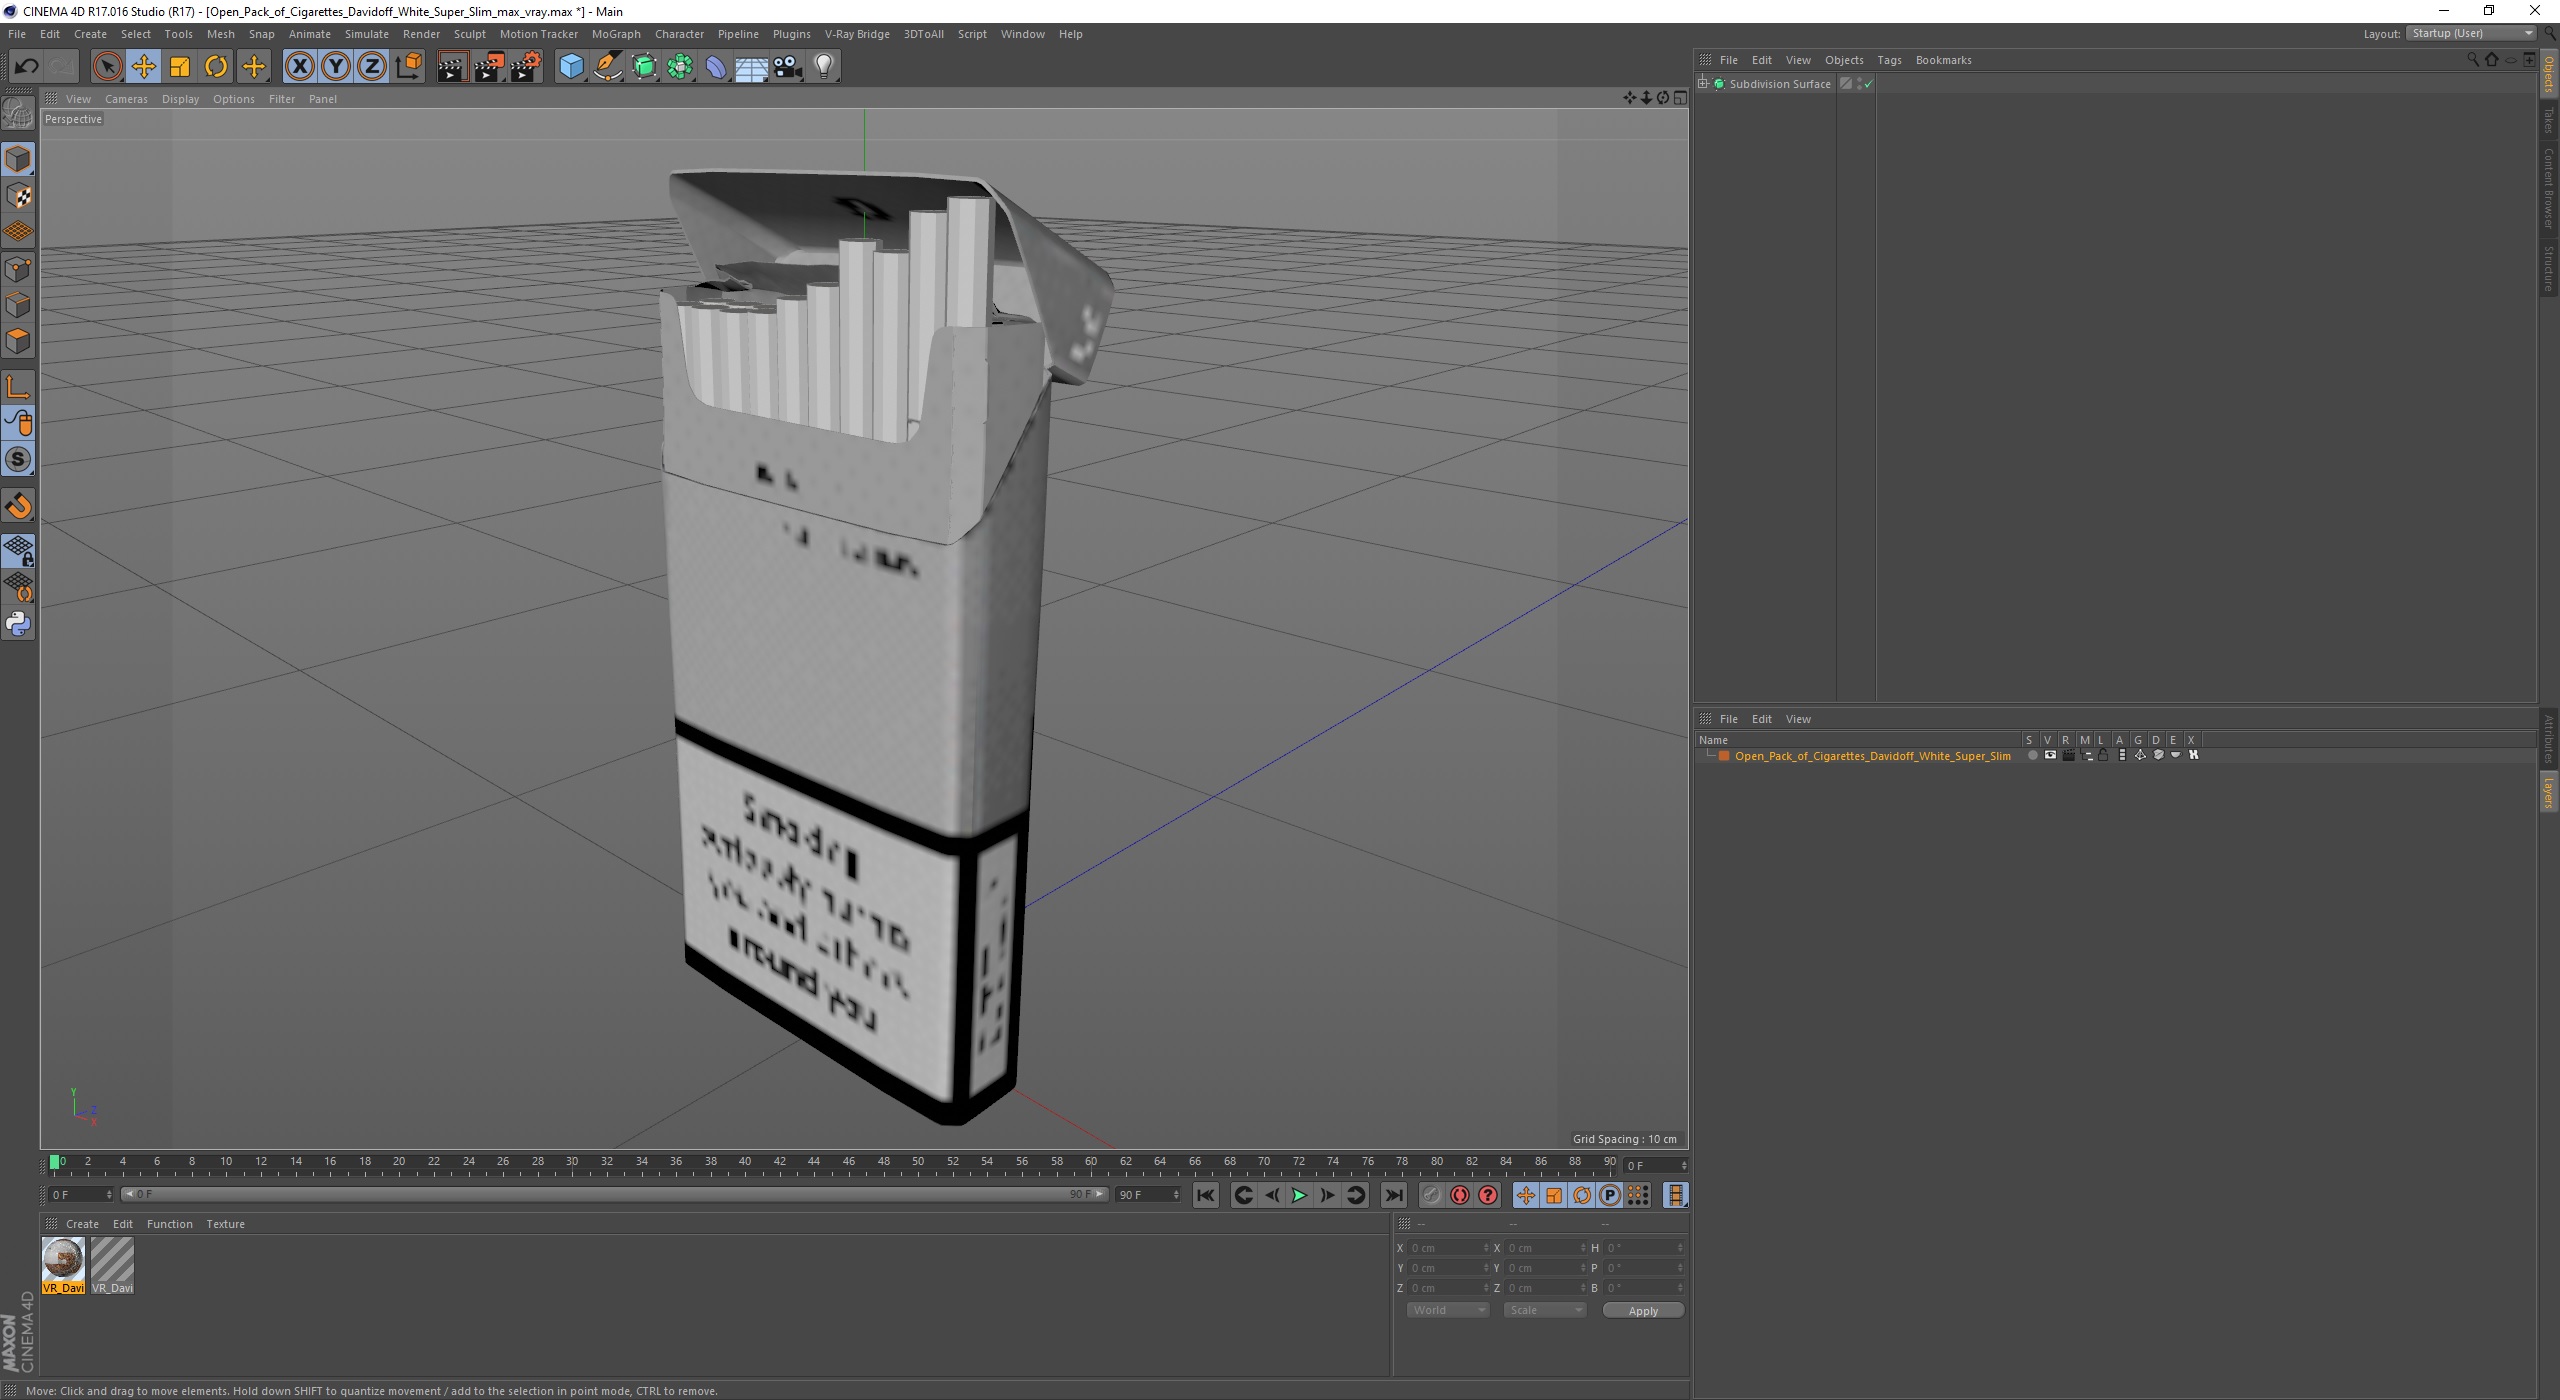The height and width of the screenshot is (1400, 2560).
Task: Open the Layout Startup dropdown
Action: coord(2471,34)
